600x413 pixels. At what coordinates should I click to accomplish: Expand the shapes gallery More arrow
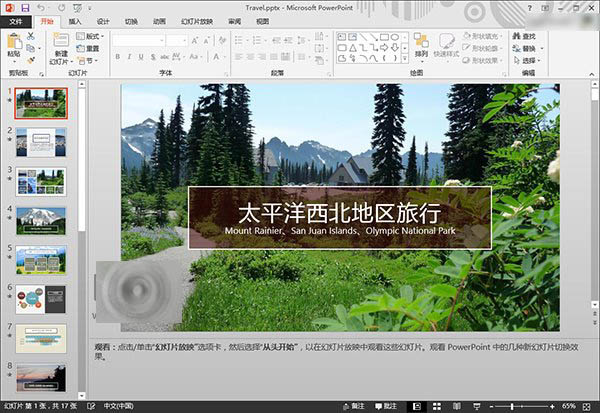[405, 59]
